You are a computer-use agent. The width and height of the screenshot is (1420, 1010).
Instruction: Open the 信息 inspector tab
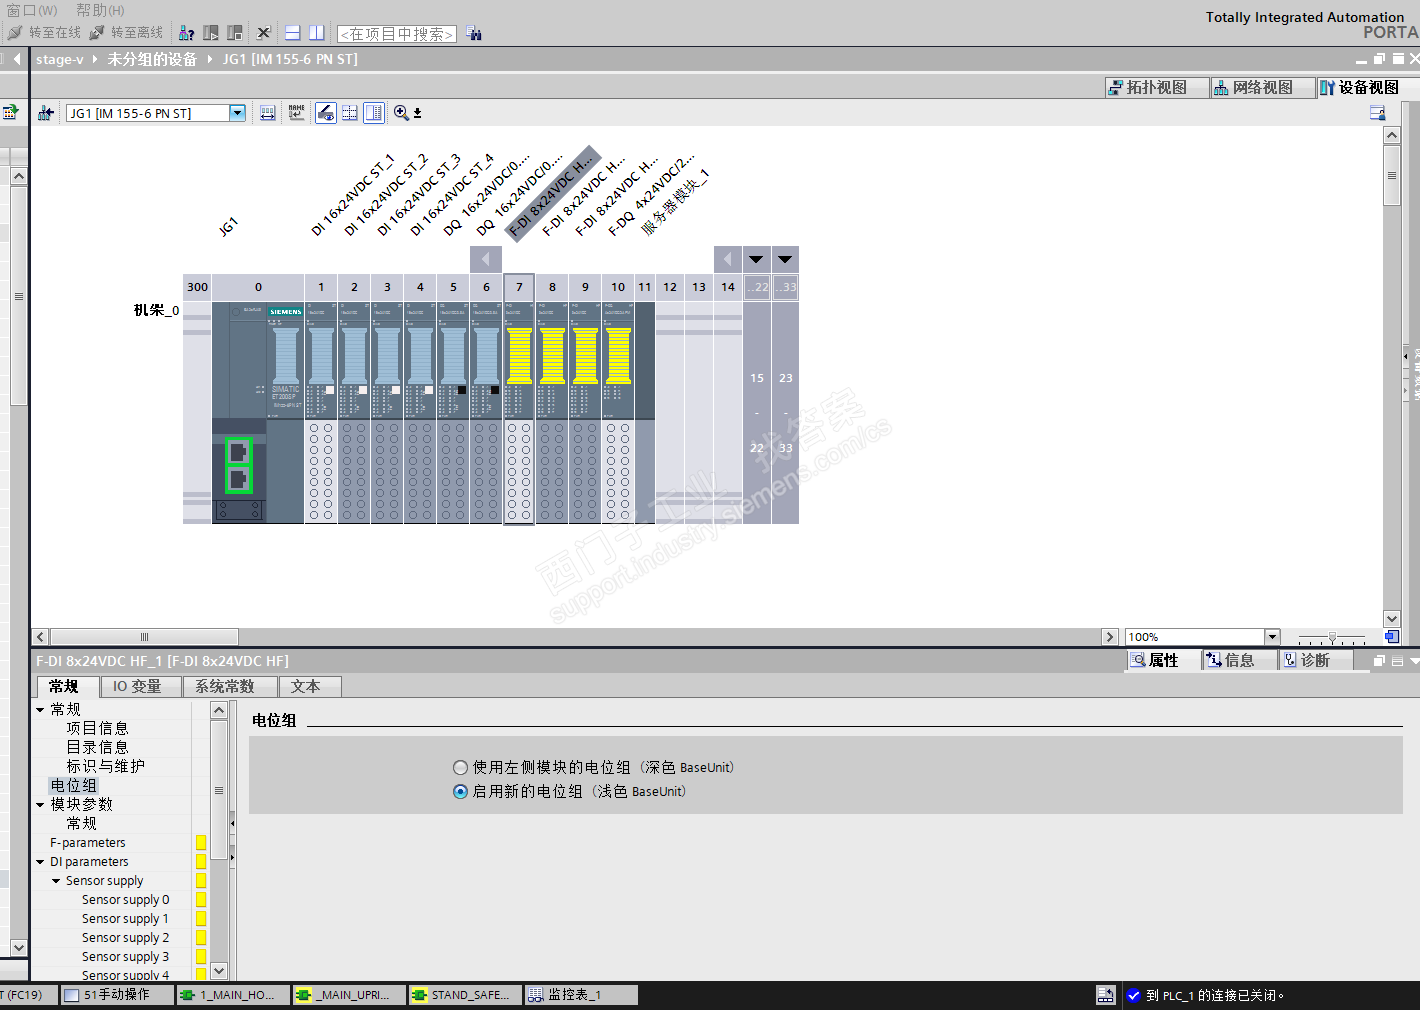1240,661
